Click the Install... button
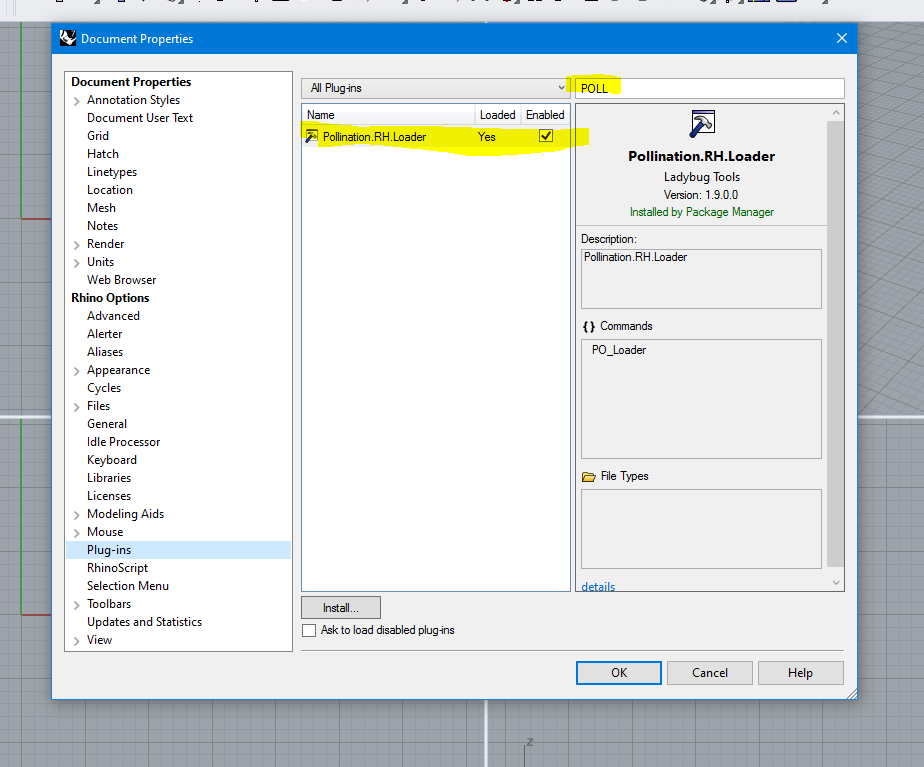Viewport: 924px width, 767px height. (341, 608)
